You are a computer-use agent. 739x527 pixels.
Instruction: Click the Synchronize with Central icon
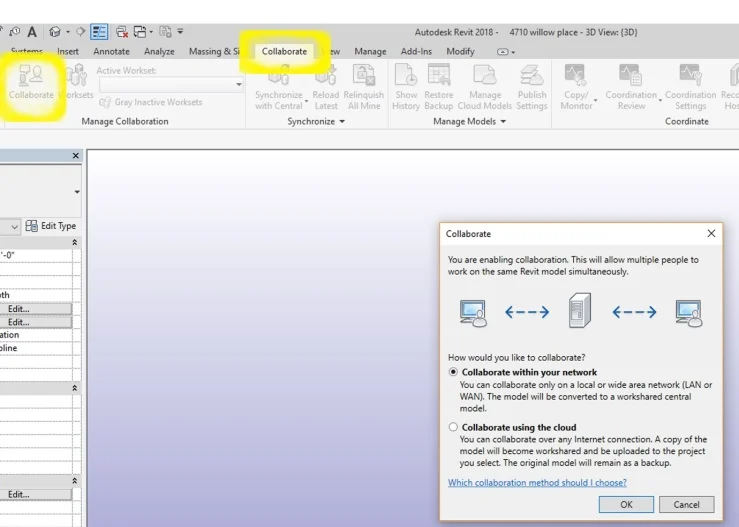(x=279, y=75)
